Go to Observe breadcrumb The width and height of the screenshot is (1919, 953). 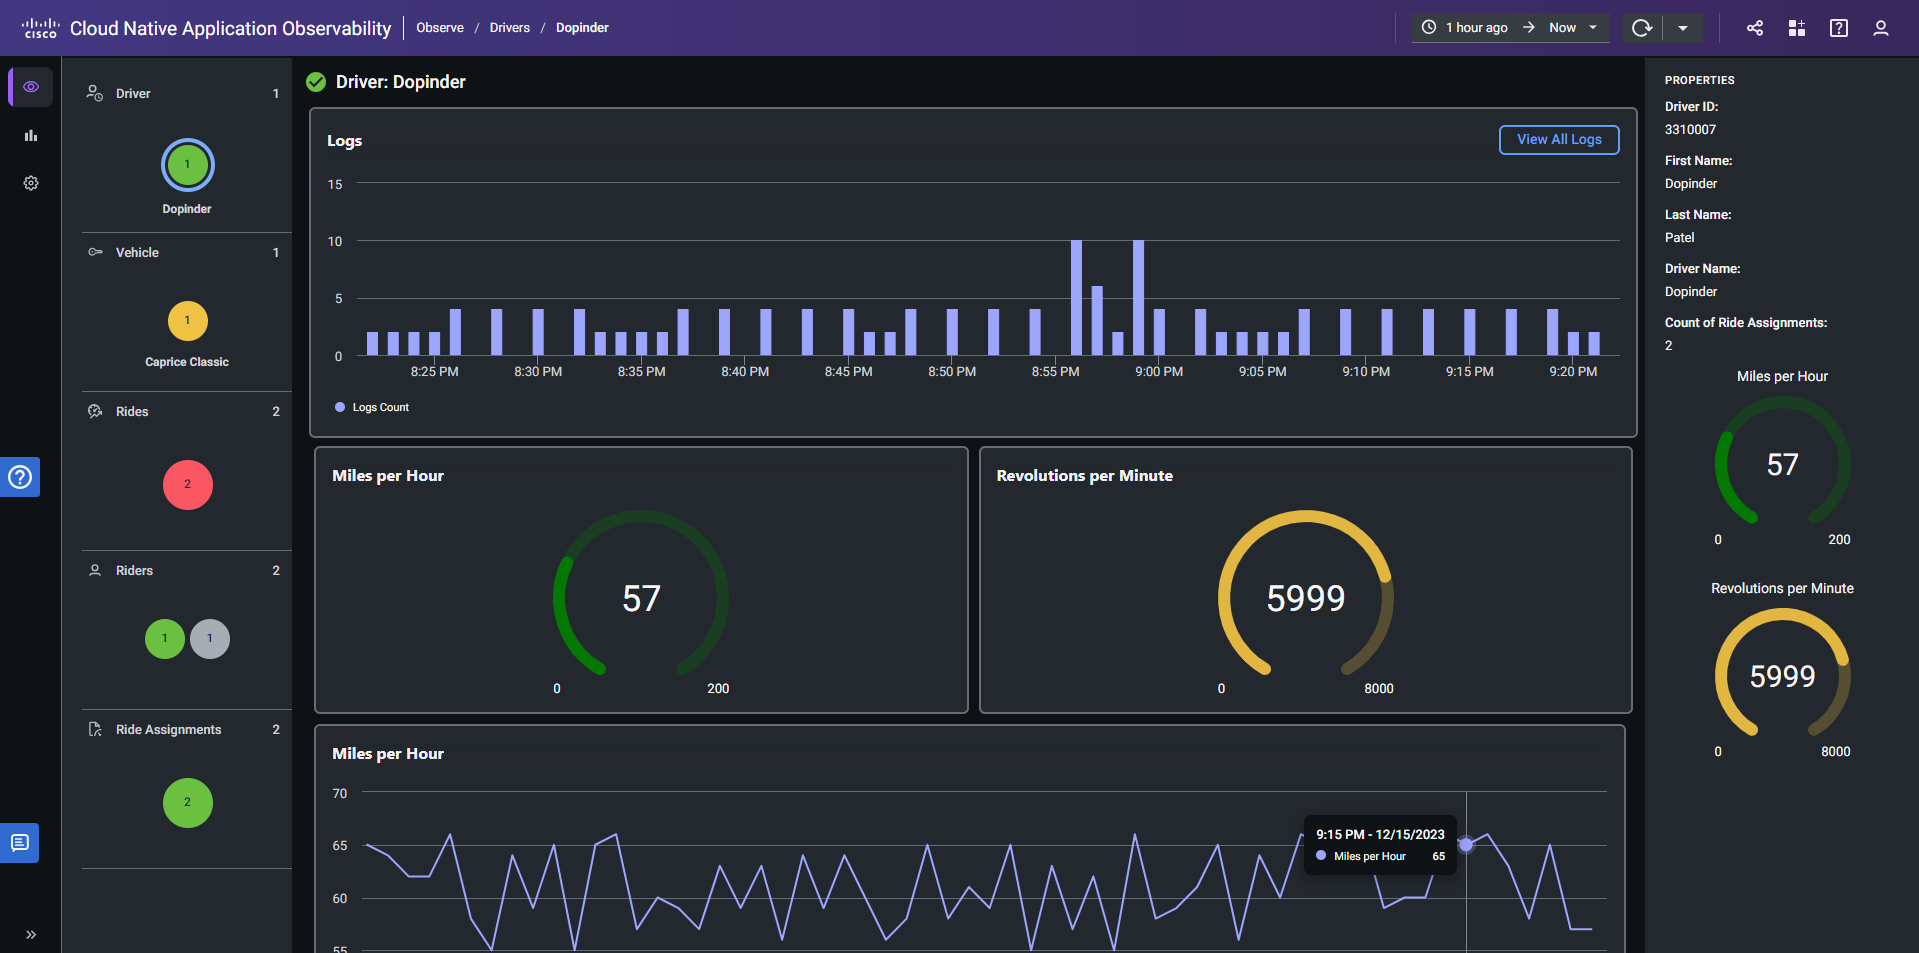pyautogui.click(x=440, y=28)
